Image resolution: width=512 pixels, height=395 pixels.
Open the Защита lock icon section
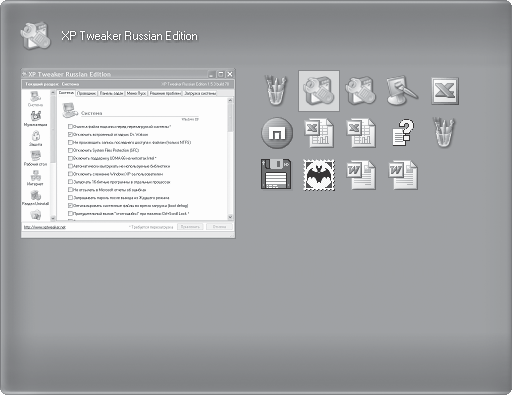pyautogui.click(x=36, y=138)
